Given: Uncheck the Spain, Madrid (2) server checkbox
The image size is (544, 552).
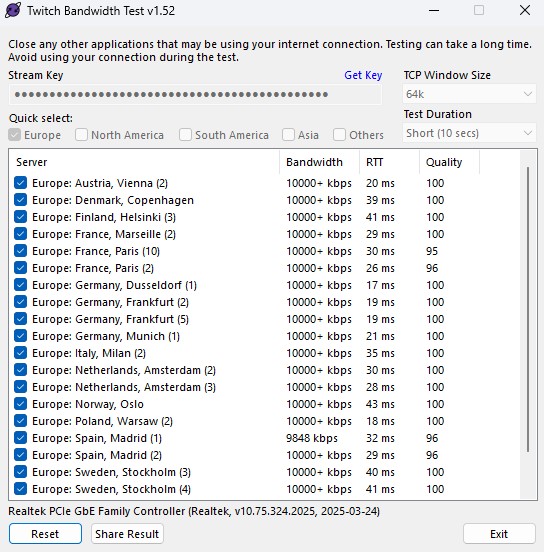Looking at the screenshot, I should pyautogui.click(x=20, y=455).
